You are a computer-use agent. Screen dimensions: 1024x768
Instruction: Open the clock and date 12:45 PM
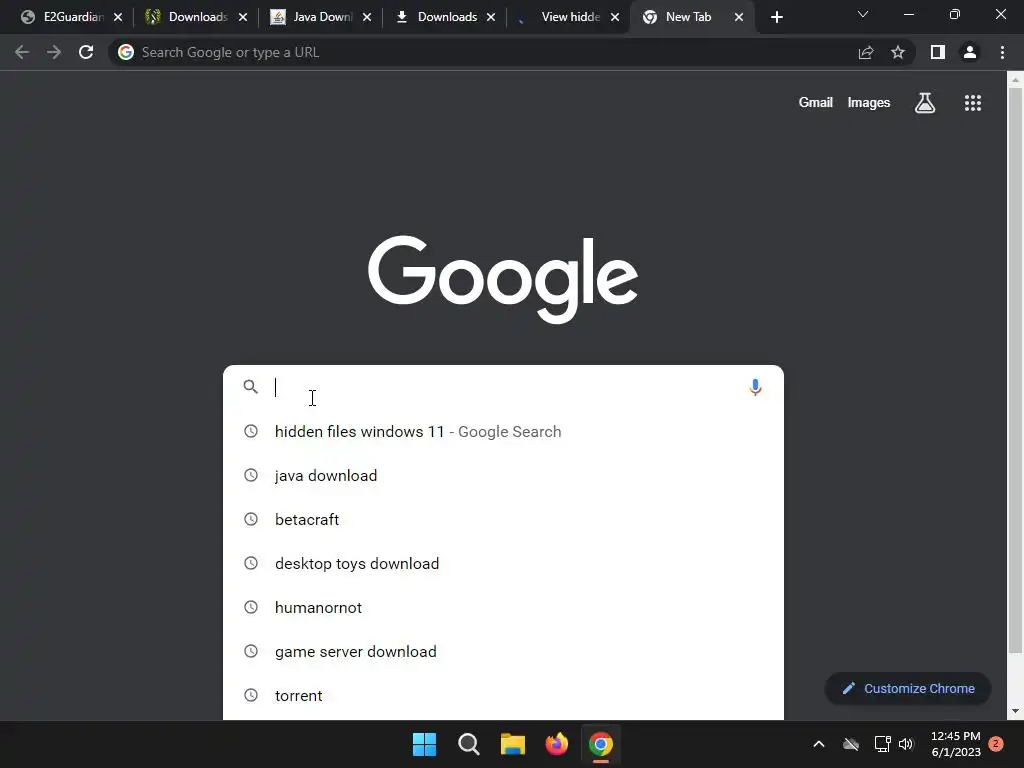(x=955, y=744)
